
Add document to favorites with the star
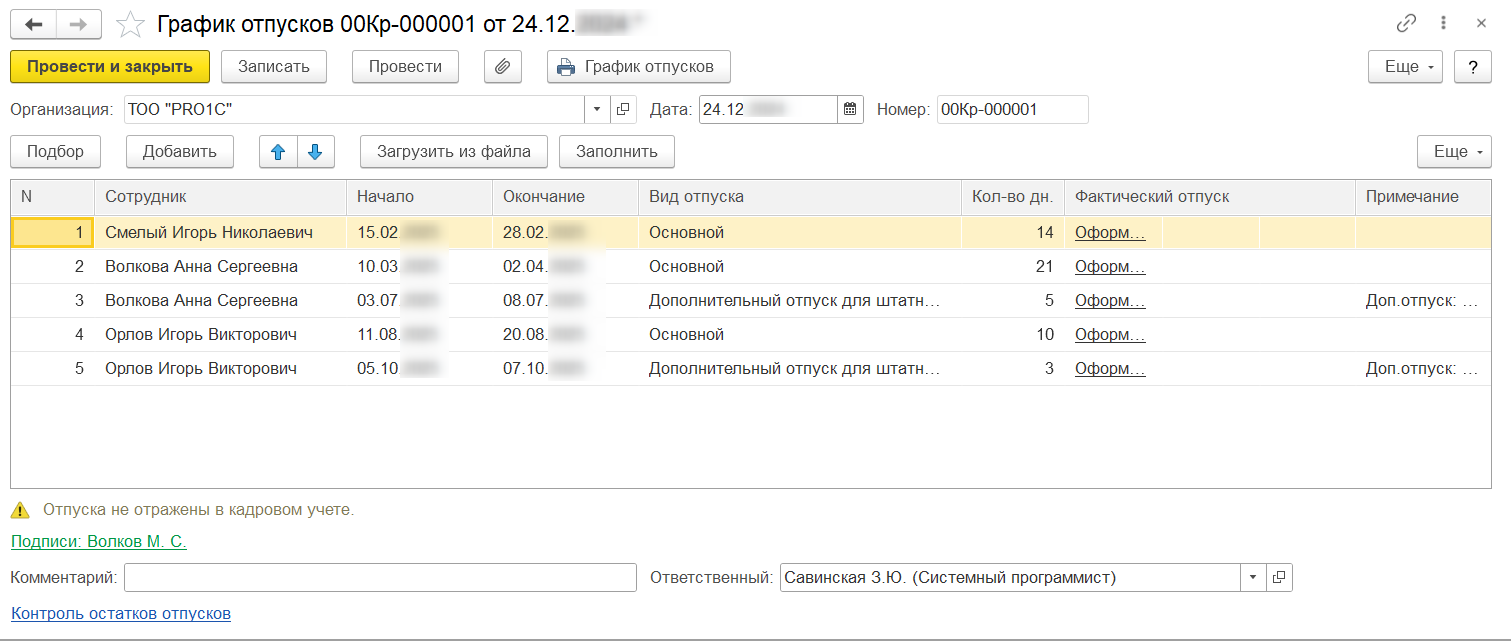point(130,24)
